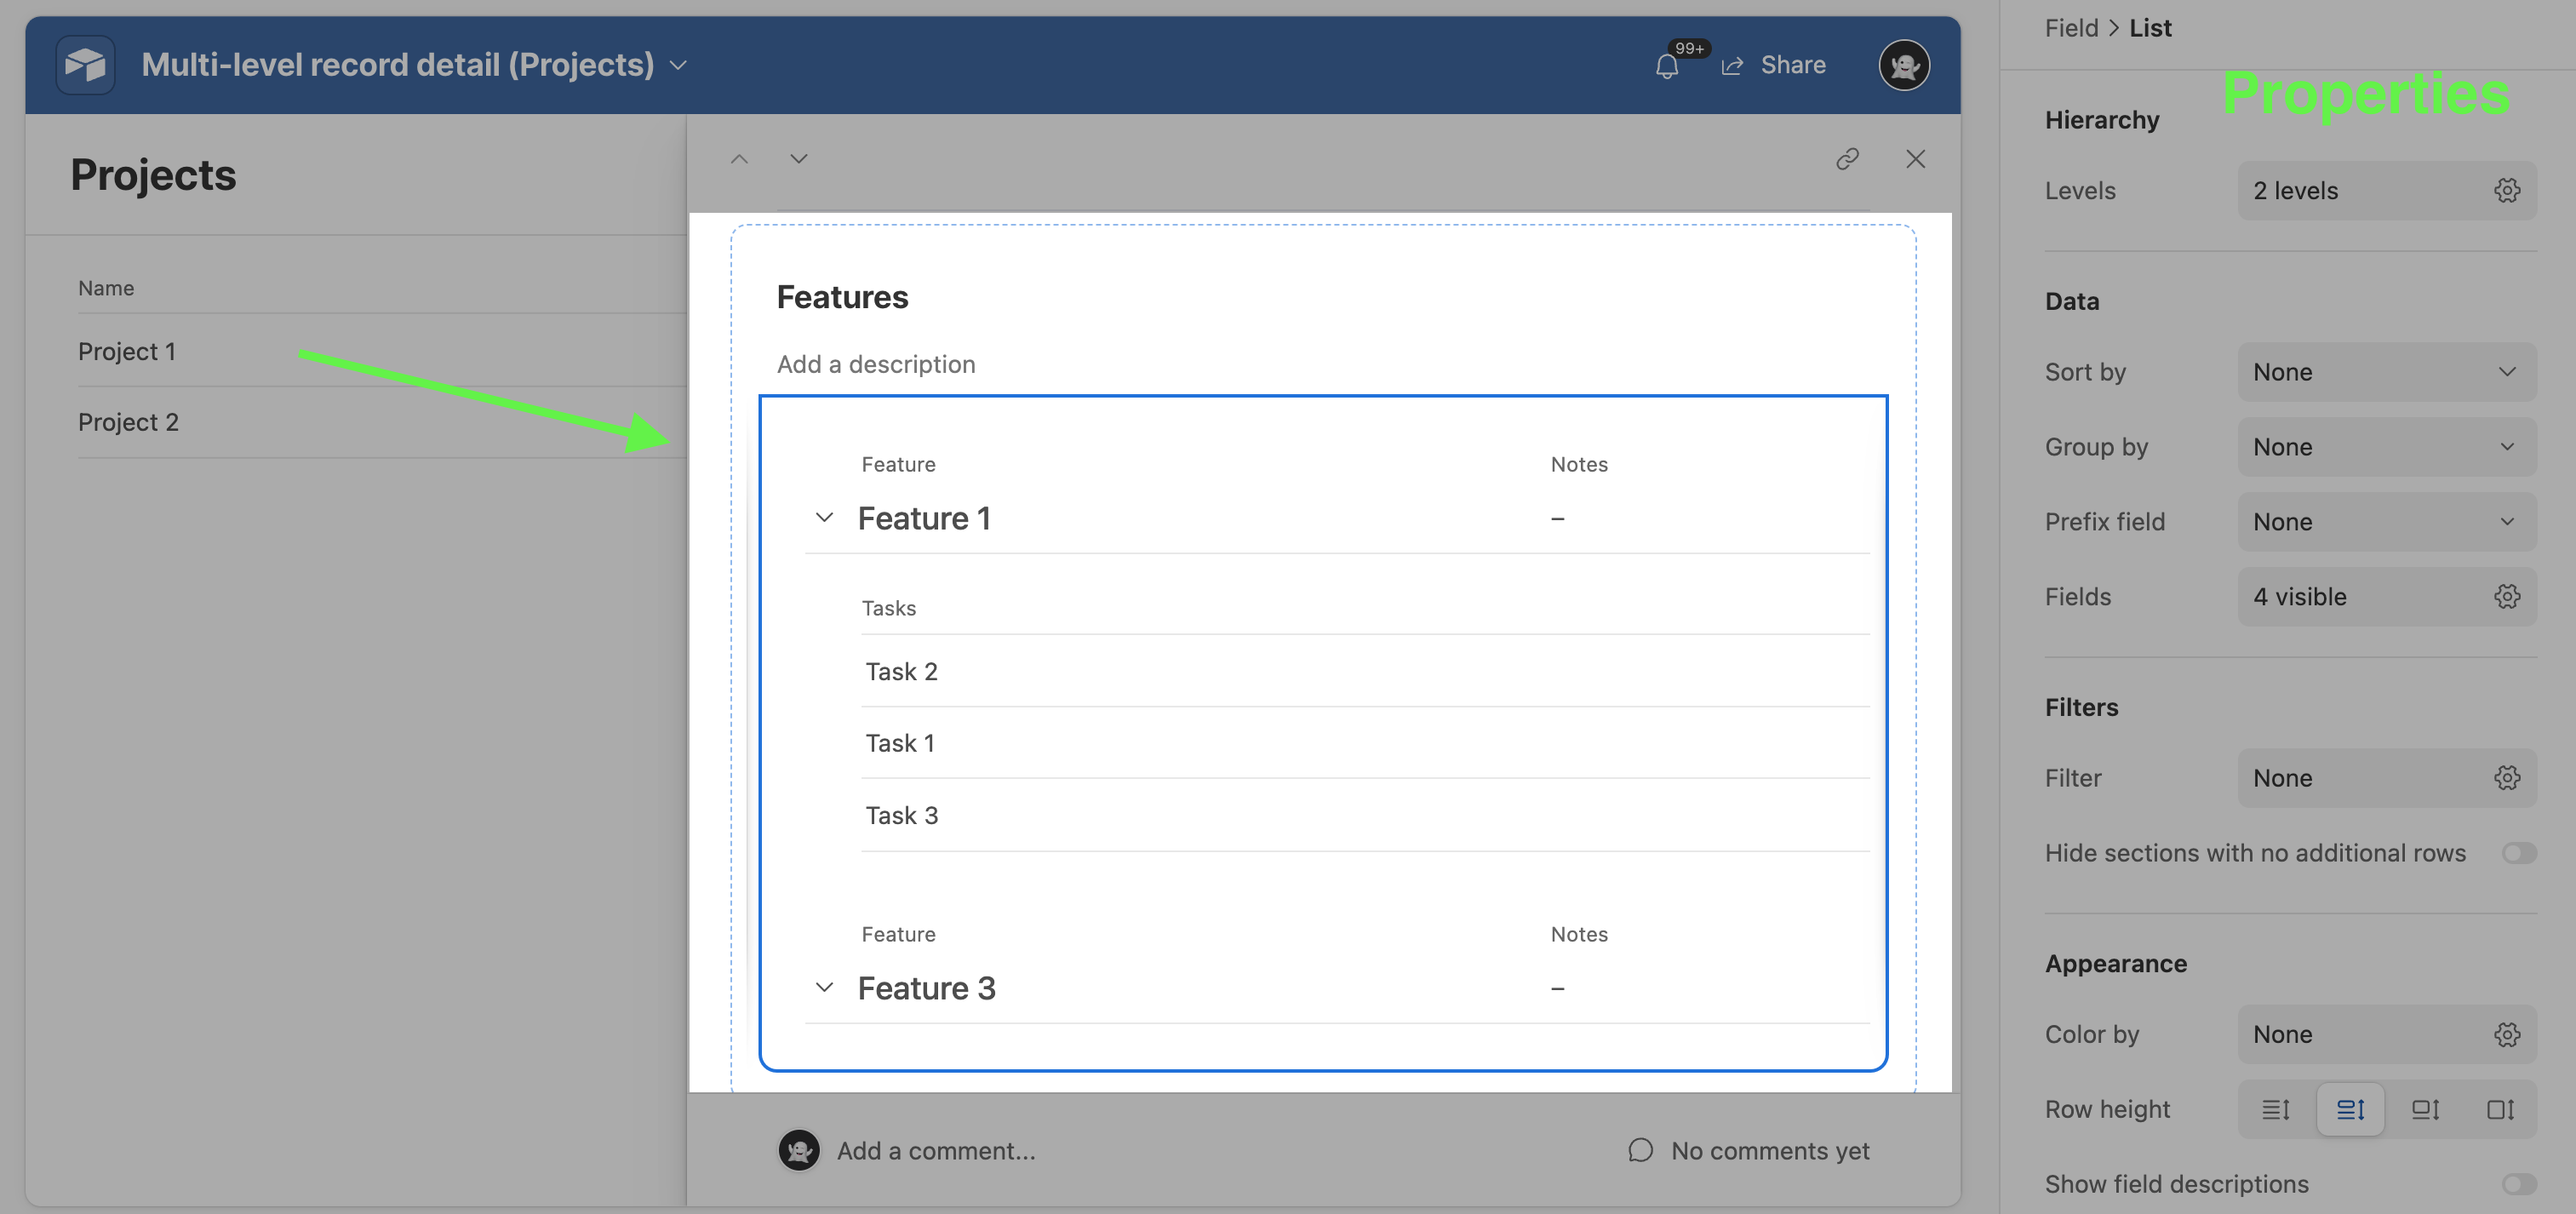Collapse the Feature 1 row
Viewport: 2576px width, 1214px height.
[824, 518]
